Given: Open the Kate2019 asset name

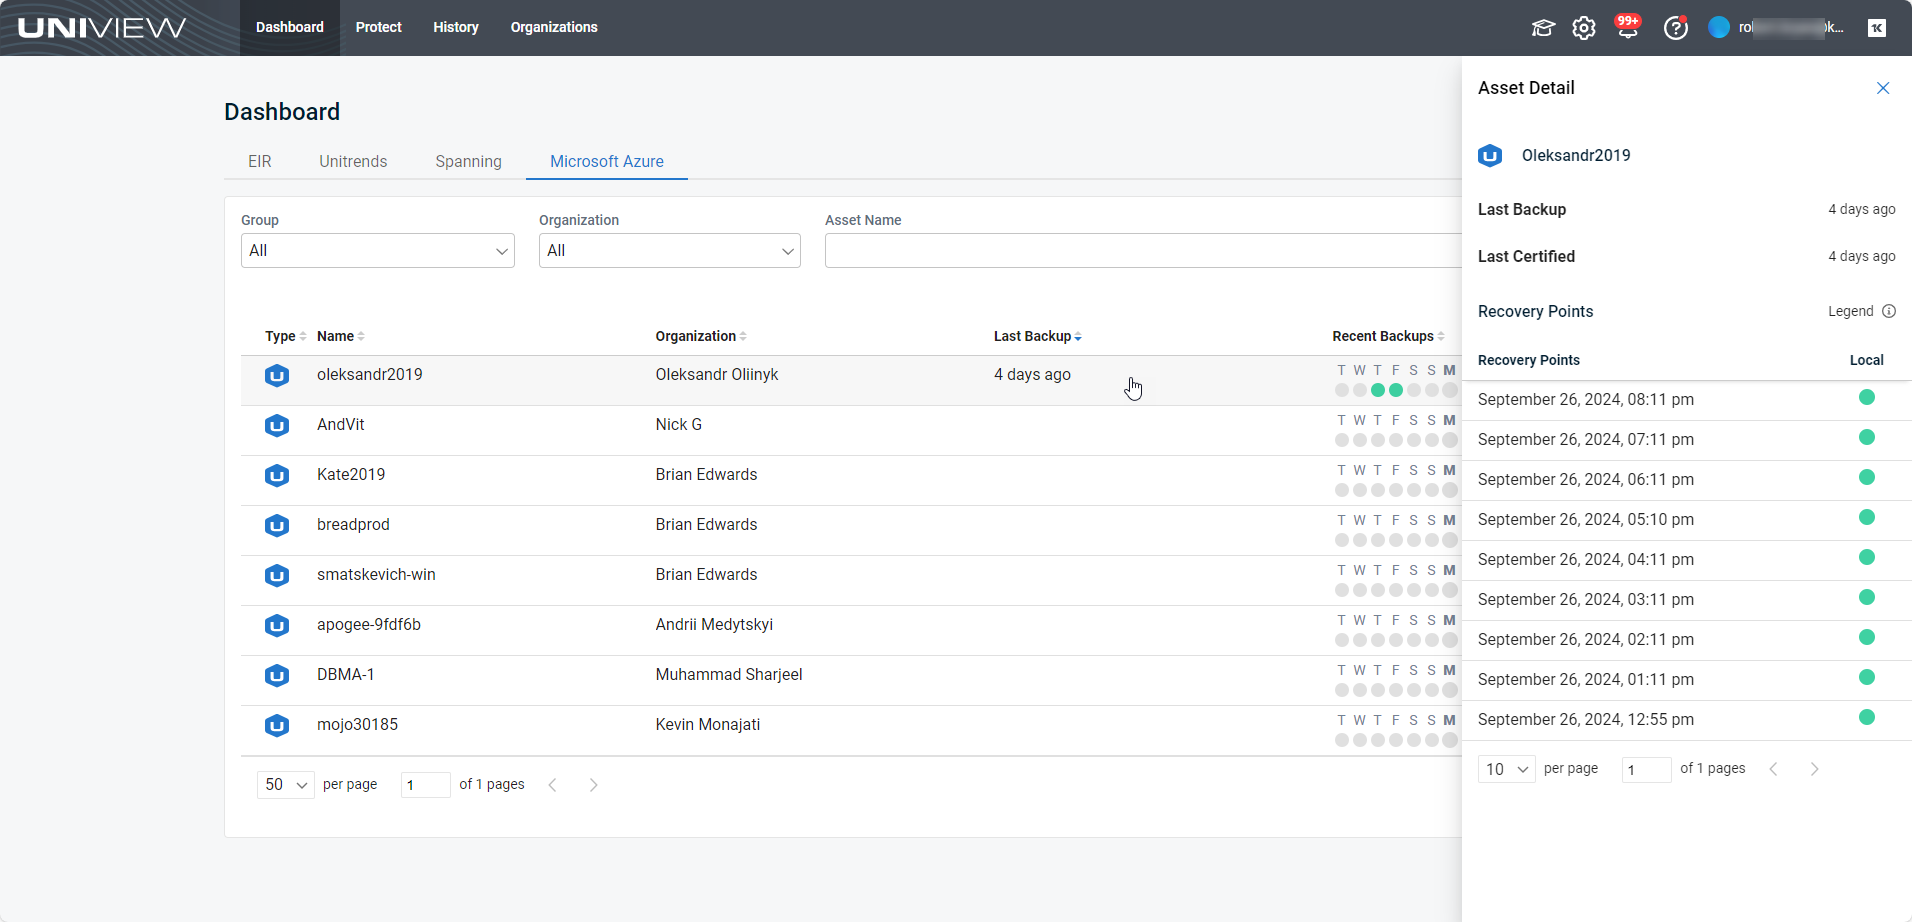Looking at the screenshot, I should coord(351,475).
